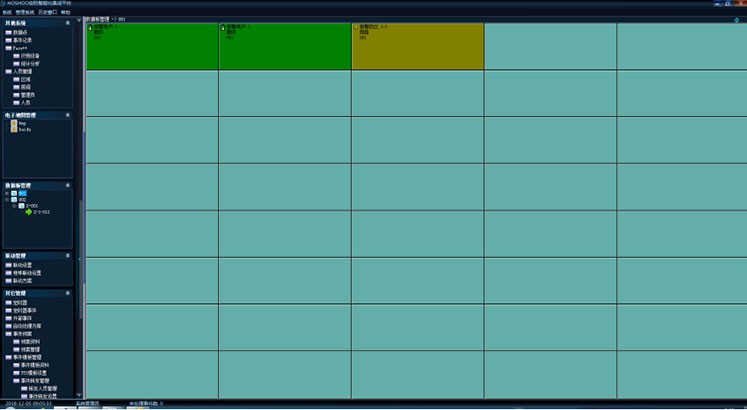The image size is (747, 410).
Task: Open the 帮助 menu in menu bar
Action: coord(66,11)
